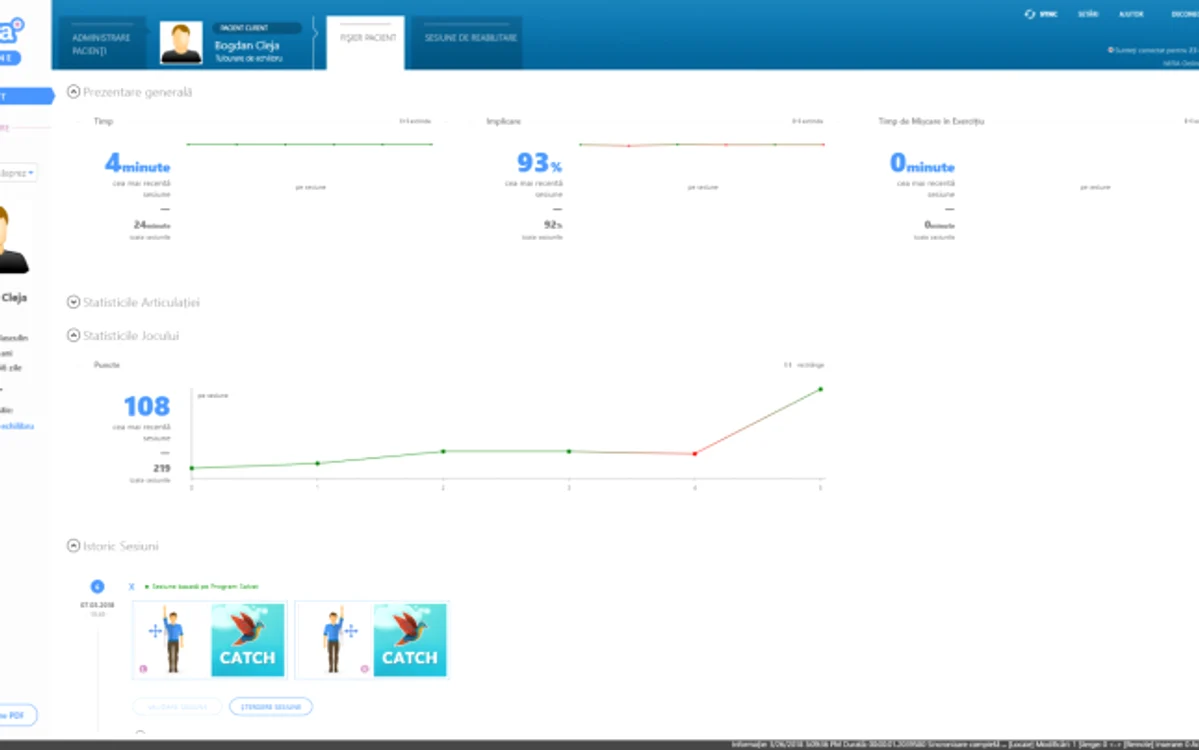Viewport: 1199px width, 750px height.
Task: Click the Bogdan Cleja patient avatar in header
Action: click(181, 43)
